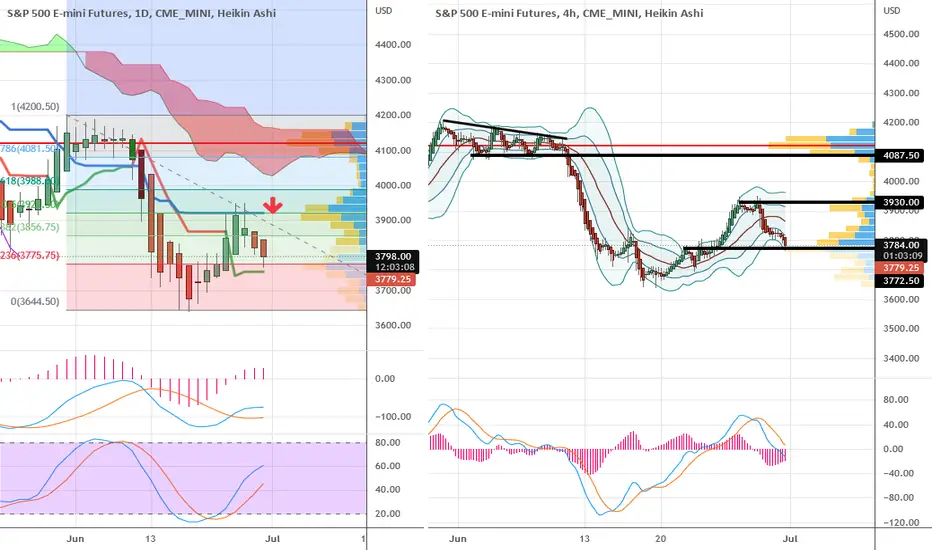Screen dimensions: 932x550
Task: Select the 4h chart title 'S&P 500 E-mini Futures, 4h'
Action: tap(506, 12)
